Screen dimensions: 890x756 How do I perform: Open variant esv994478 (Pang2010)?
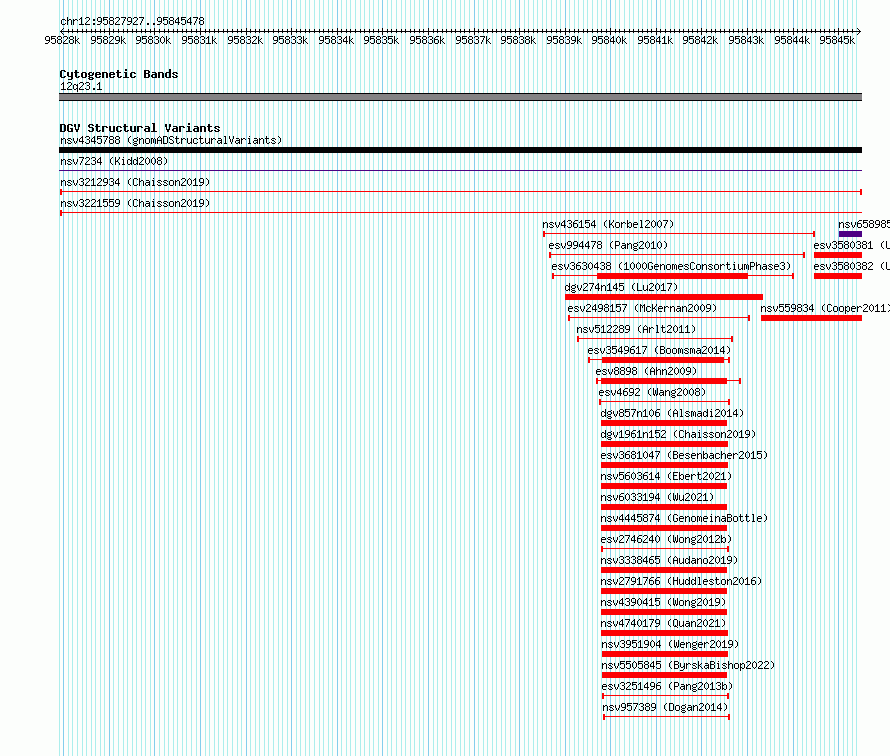pos(608,245)
